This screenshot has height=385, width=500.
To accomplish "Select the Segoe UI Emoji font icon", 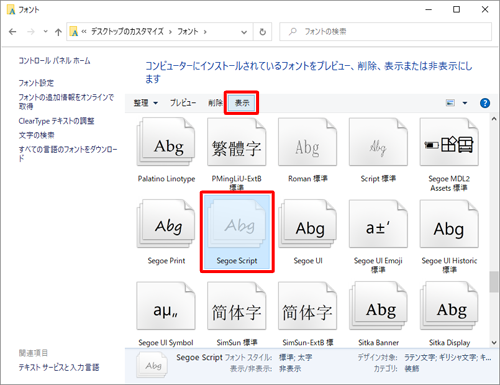I will point(378,224).
